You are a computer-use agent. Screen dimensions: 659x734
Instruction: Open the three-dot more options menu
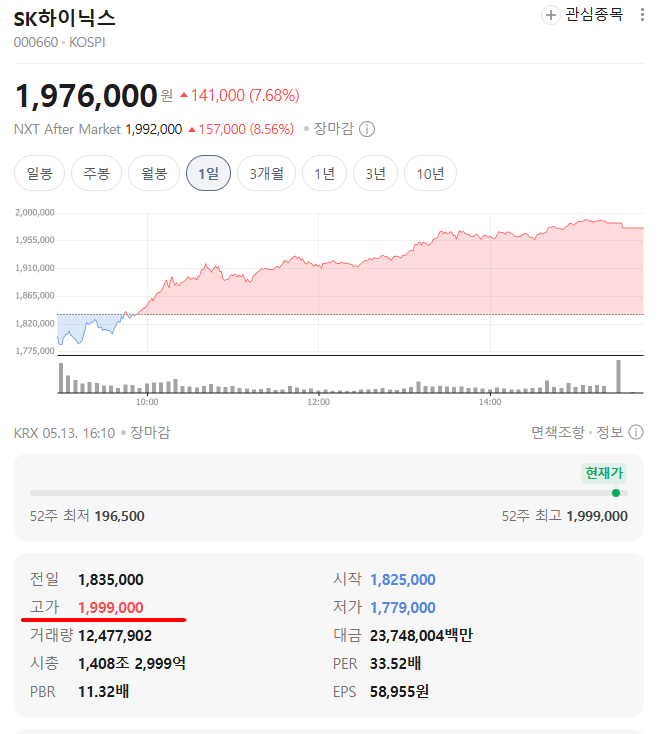[x=642, y=15]
